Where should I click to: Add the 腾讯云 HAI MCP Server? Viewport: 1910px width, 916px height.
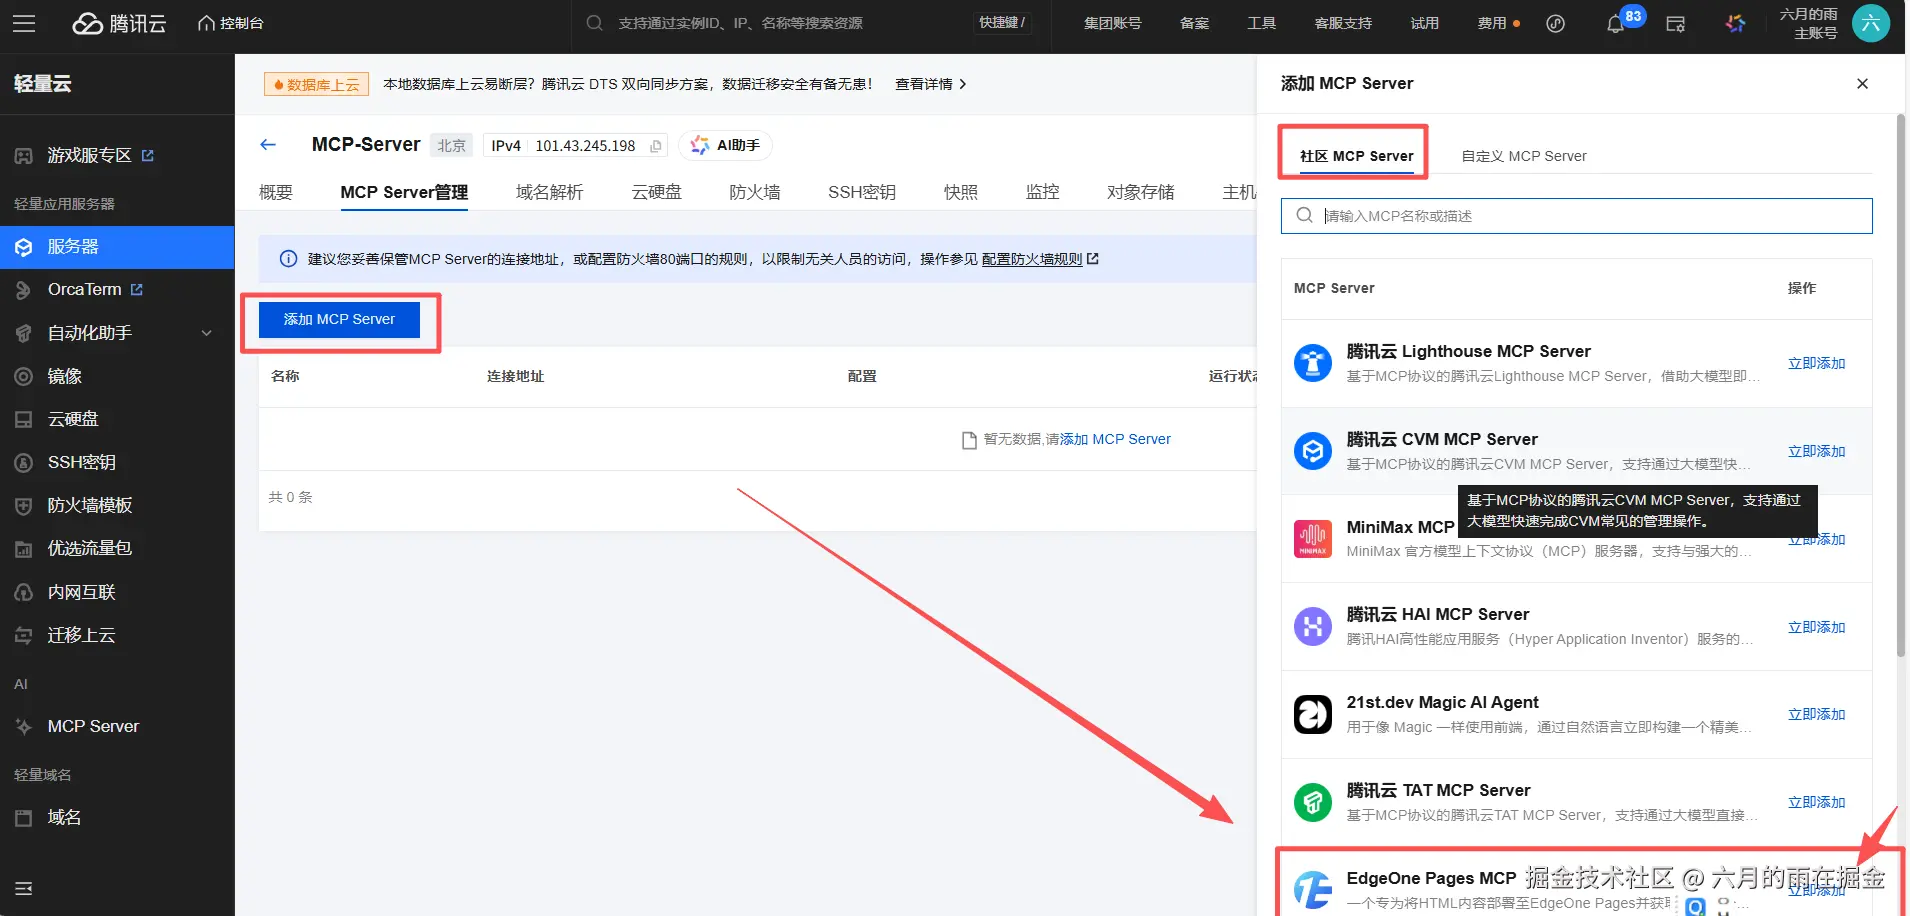[1816, 628]
